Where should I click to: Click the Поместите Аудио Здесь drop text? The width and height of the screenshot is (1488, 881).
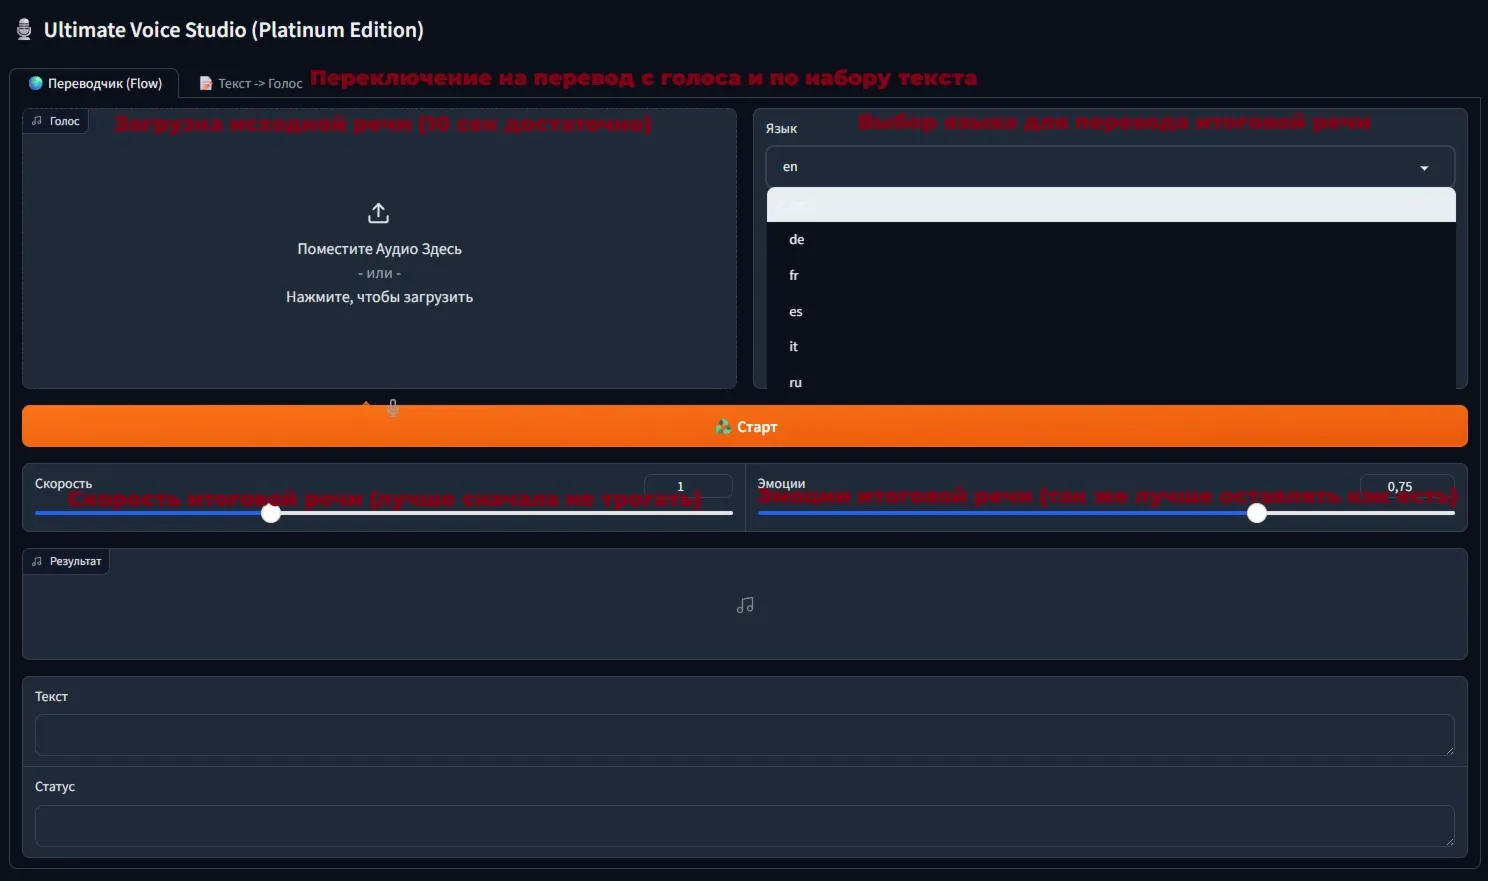[380, 249]
